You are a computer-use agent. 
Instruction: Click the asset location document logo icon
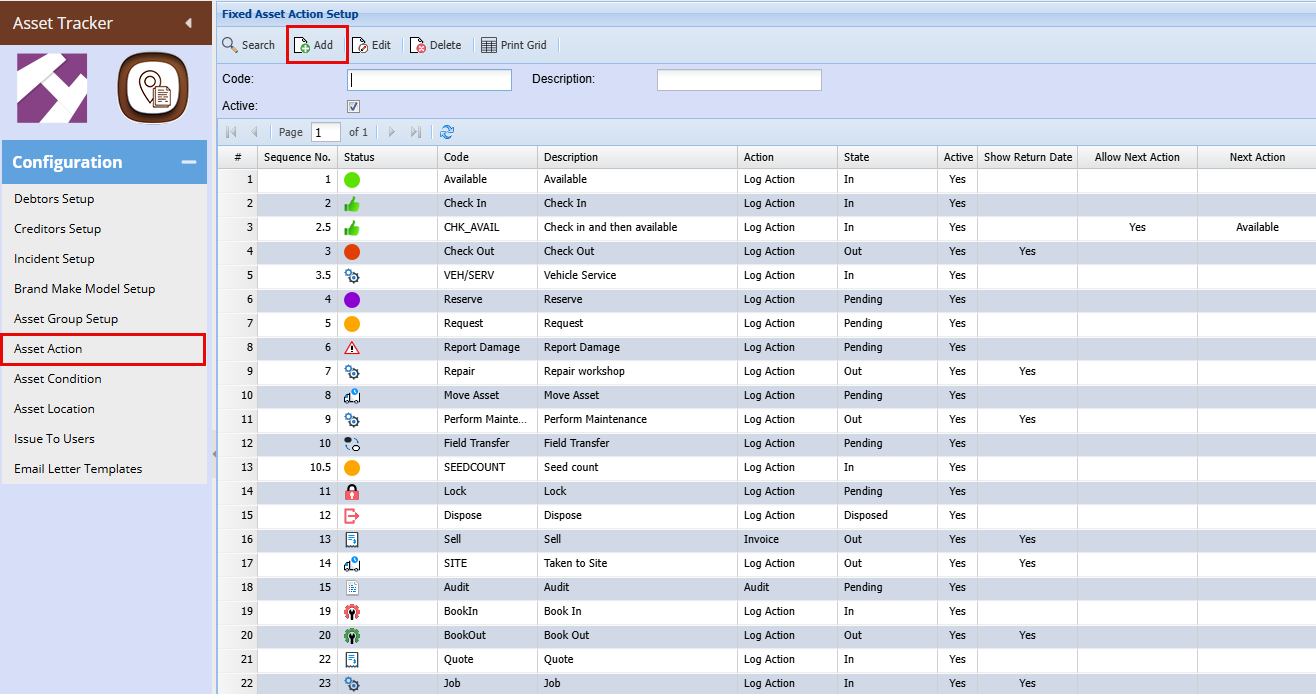pos(153,88)
